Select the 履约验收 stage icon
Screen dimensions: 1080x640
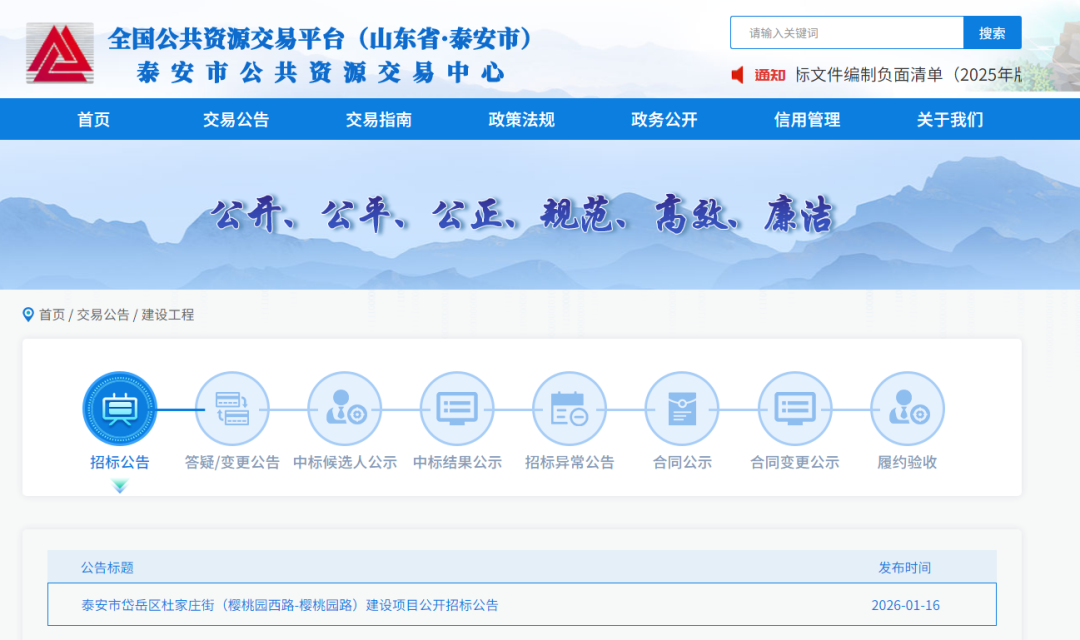[x=907, y=409]
